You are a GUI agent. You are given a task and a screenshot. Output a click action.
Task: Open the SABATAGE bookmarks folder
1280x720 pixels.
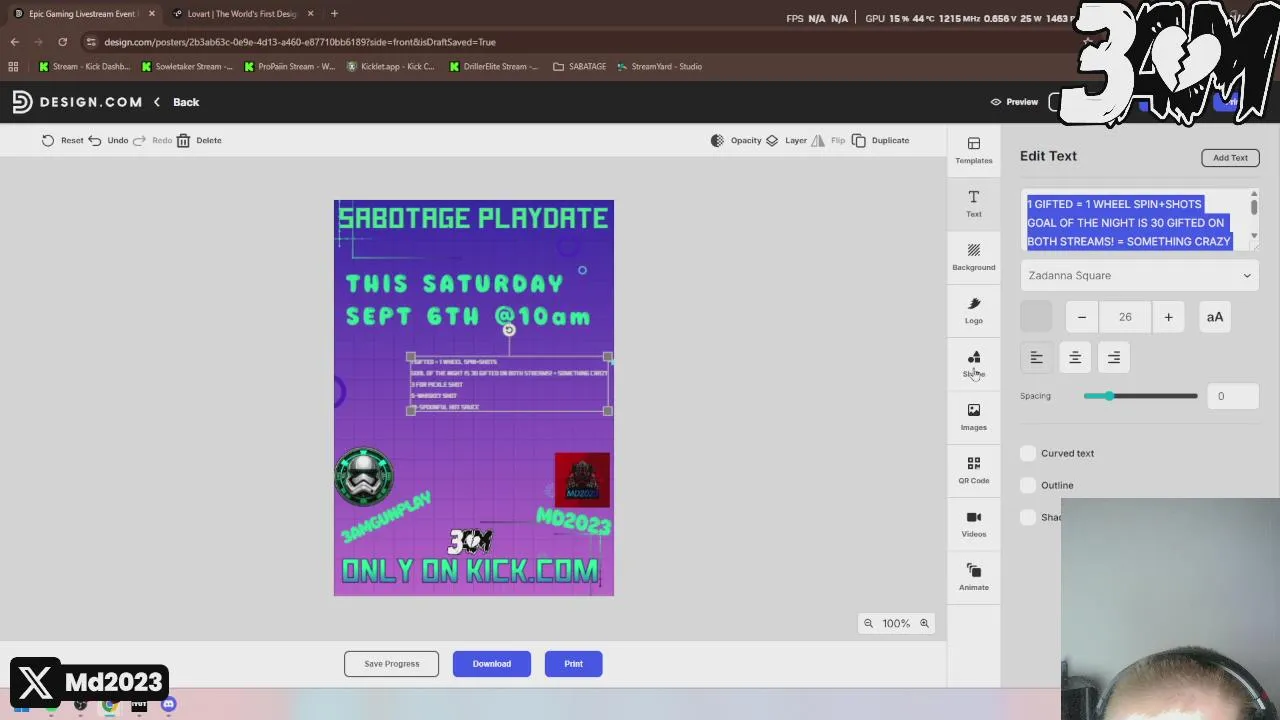point(579,67)
